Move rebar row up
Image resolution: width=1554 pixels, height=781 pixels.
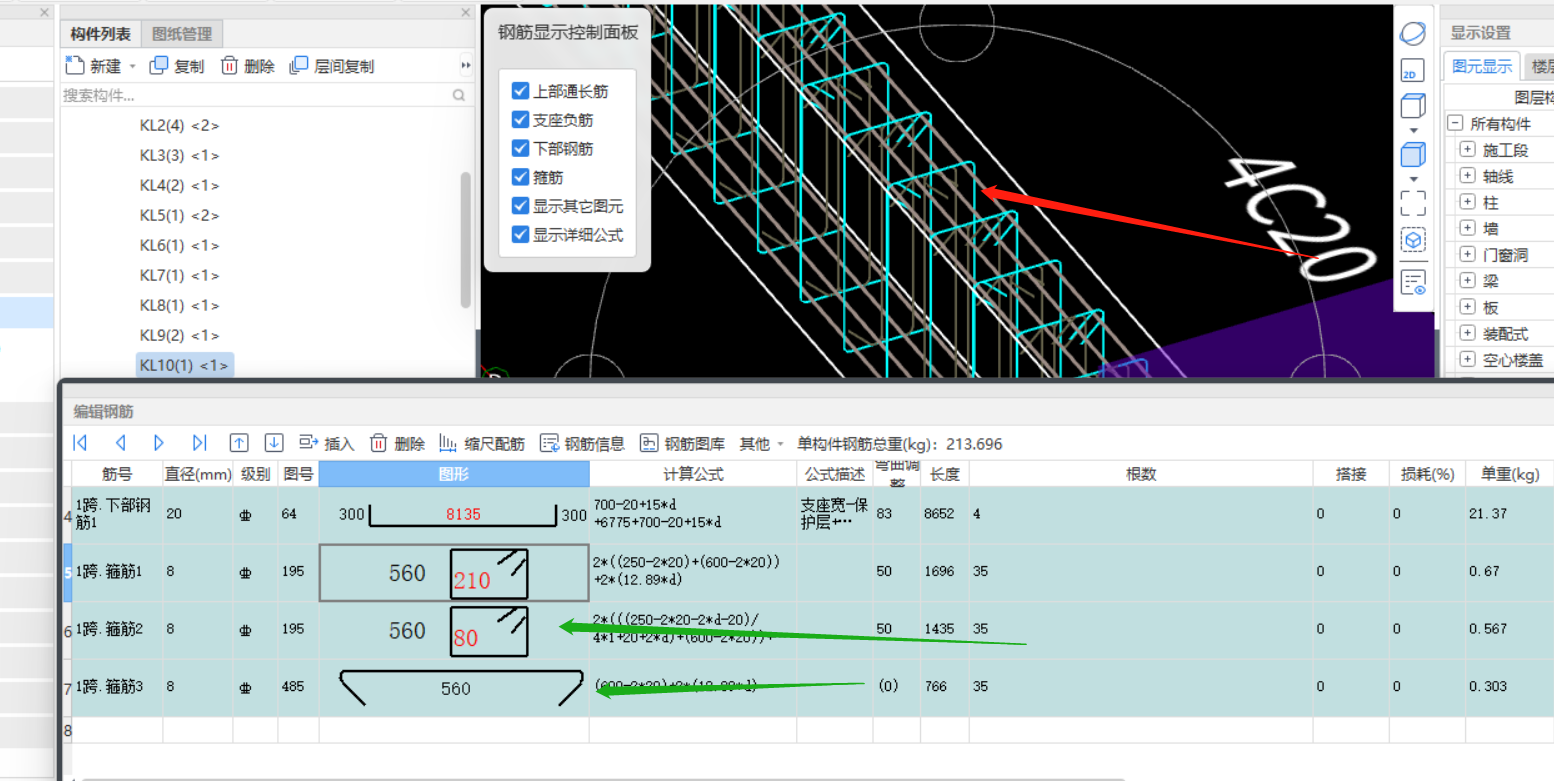(239, 443)
